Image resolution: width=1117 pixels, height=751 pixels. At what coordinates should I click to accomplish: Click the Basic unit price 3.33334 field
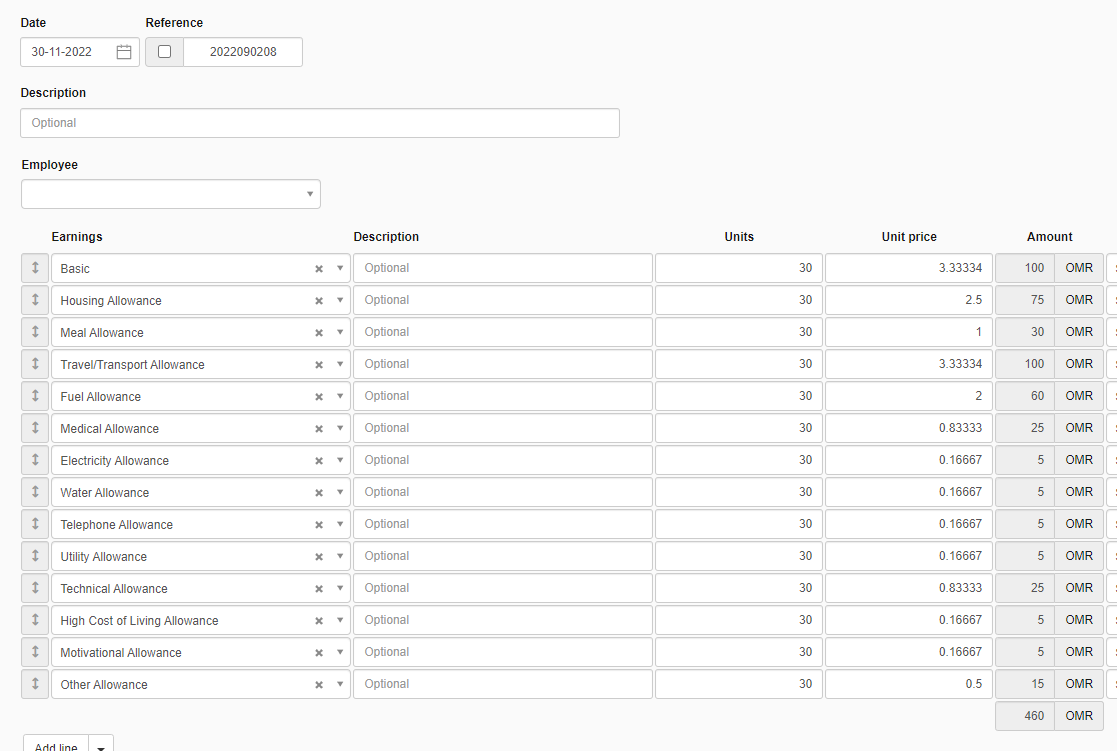(909, 268)
